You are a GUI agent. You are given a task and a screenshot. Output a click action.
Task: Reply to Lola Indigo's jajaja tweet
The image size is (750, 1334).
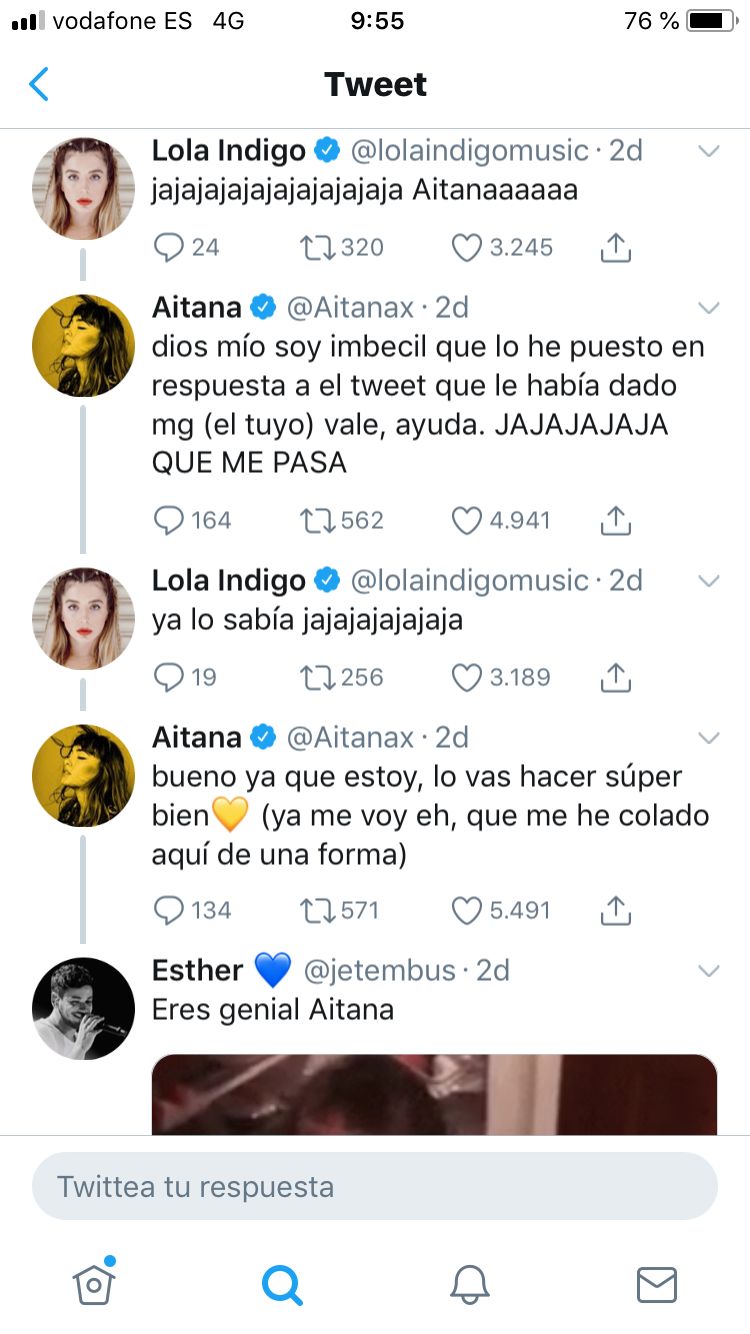(x=172, y=247)
